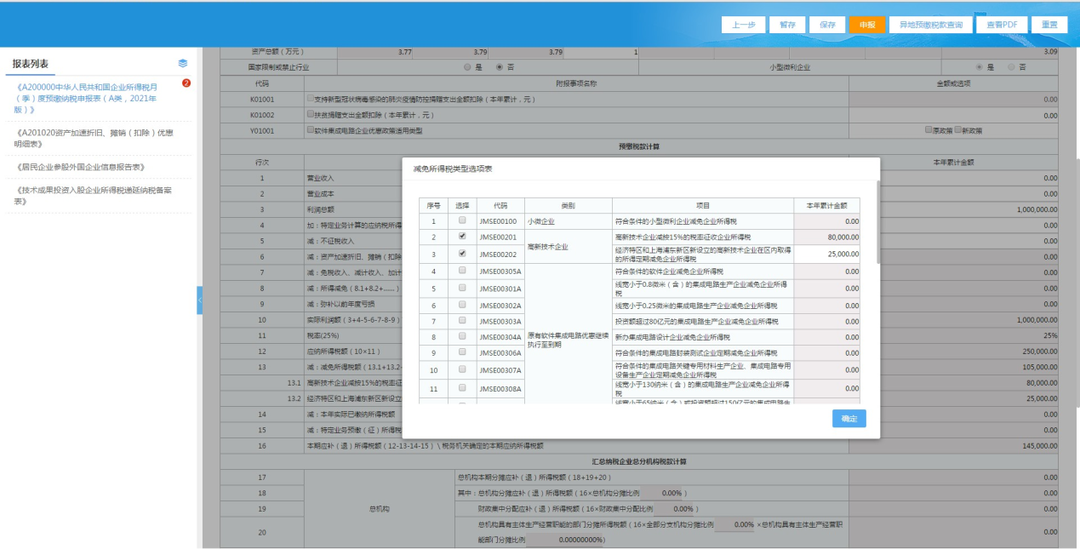Untick the checkbox for code JMSE00201
Image resolution: width=1080 pixels, height=549 pixels.
(x=462, y=236)
